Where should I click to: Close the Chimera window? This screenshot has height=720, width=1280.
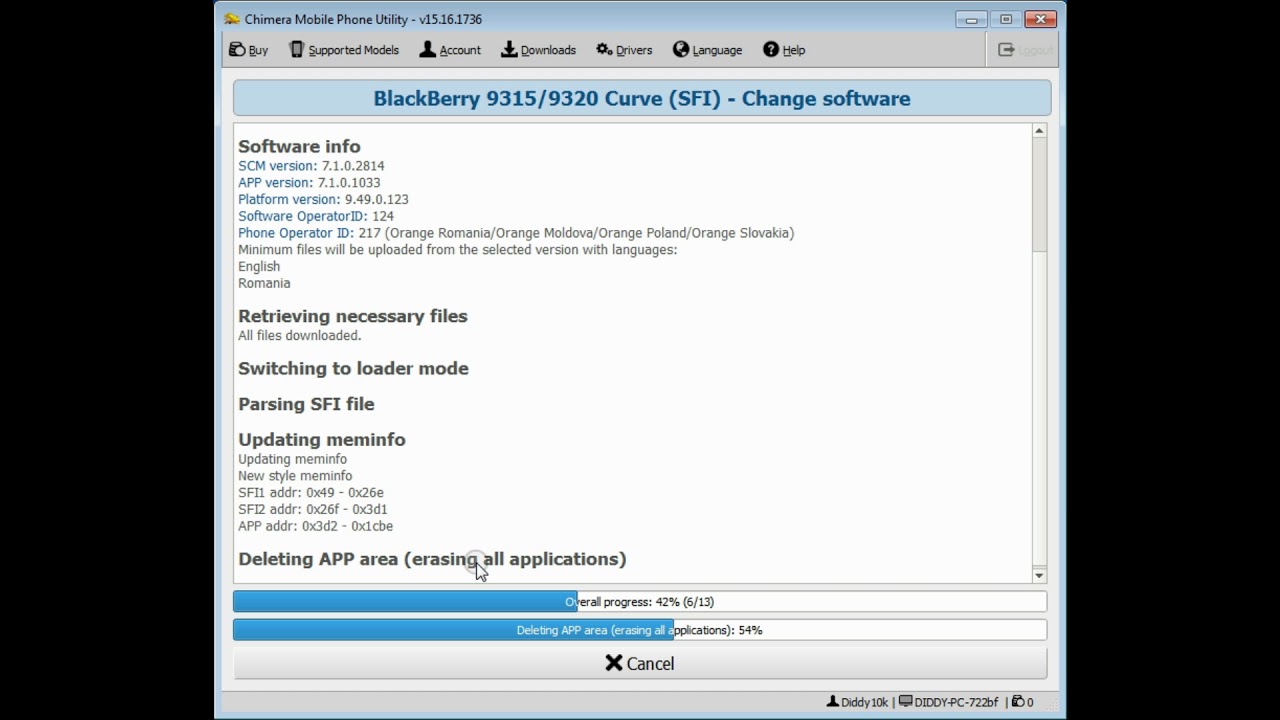coord(1041,19)
